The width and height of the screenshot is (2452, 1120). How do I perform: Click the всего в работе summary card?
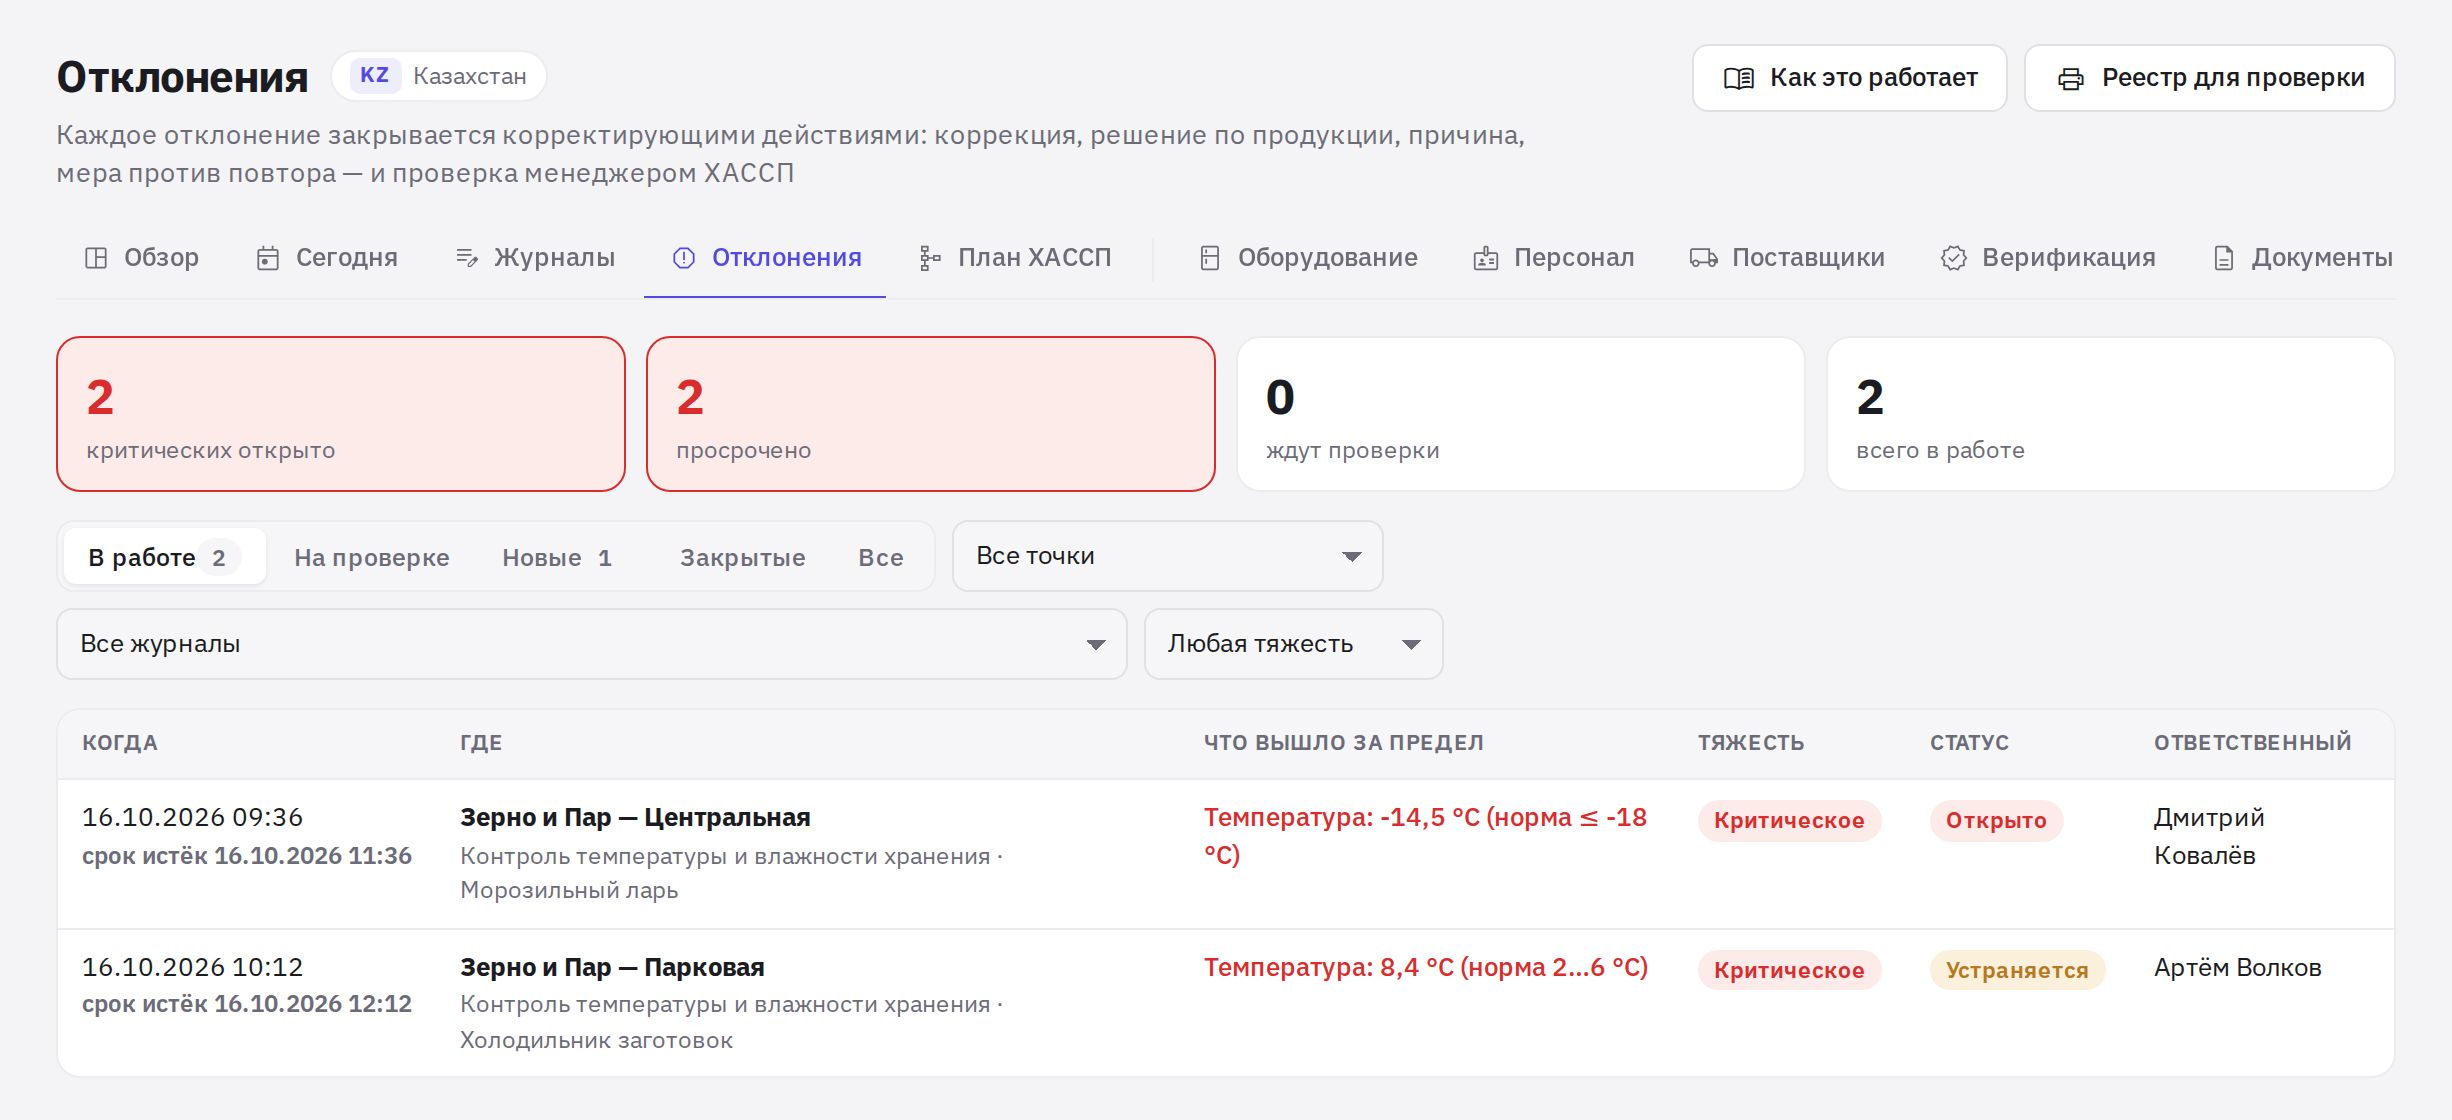point(2111,414)
